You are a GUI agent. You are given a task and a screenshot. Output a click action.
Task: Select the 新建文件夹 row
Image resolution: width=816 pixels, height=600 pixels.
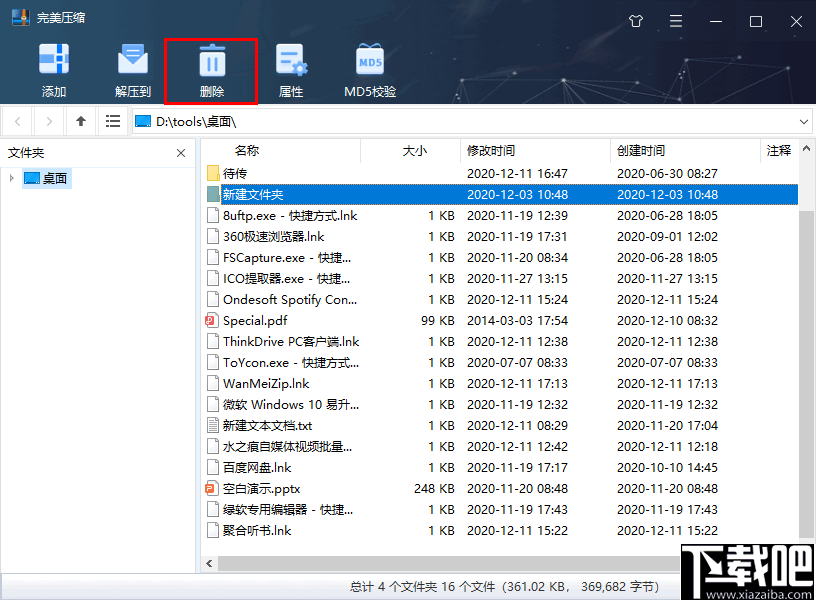tap(502, 195)
